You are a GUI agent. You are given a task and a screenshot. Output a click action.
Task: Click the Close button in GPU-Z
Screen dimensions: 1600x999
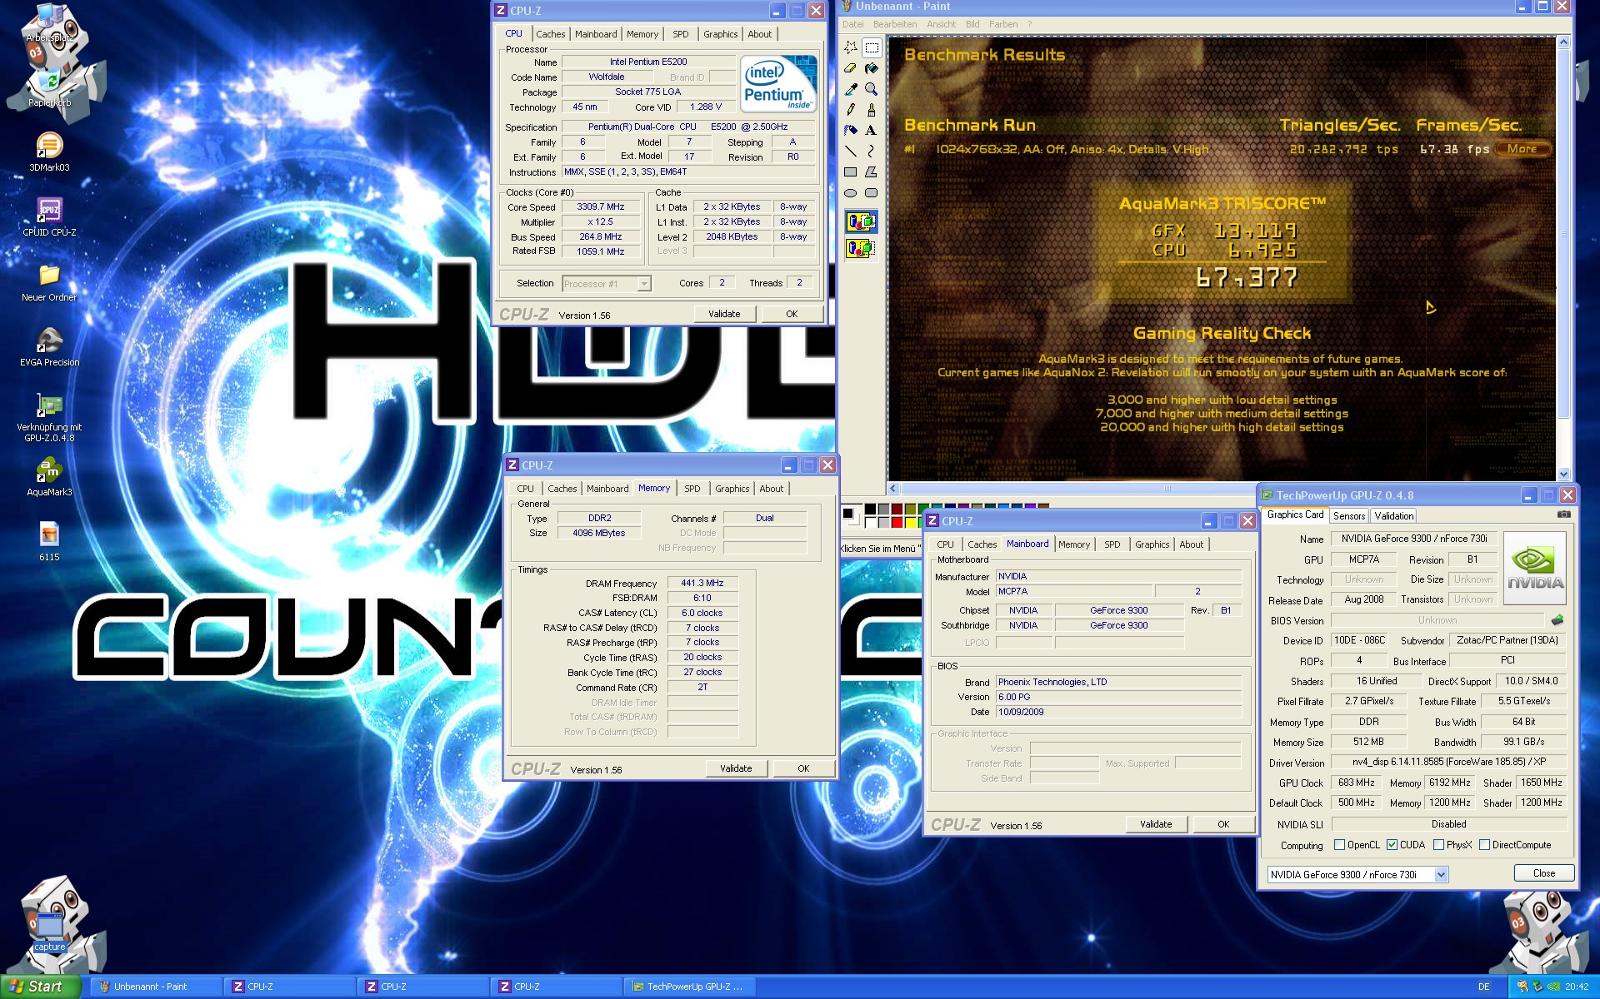pos(1544,873)
